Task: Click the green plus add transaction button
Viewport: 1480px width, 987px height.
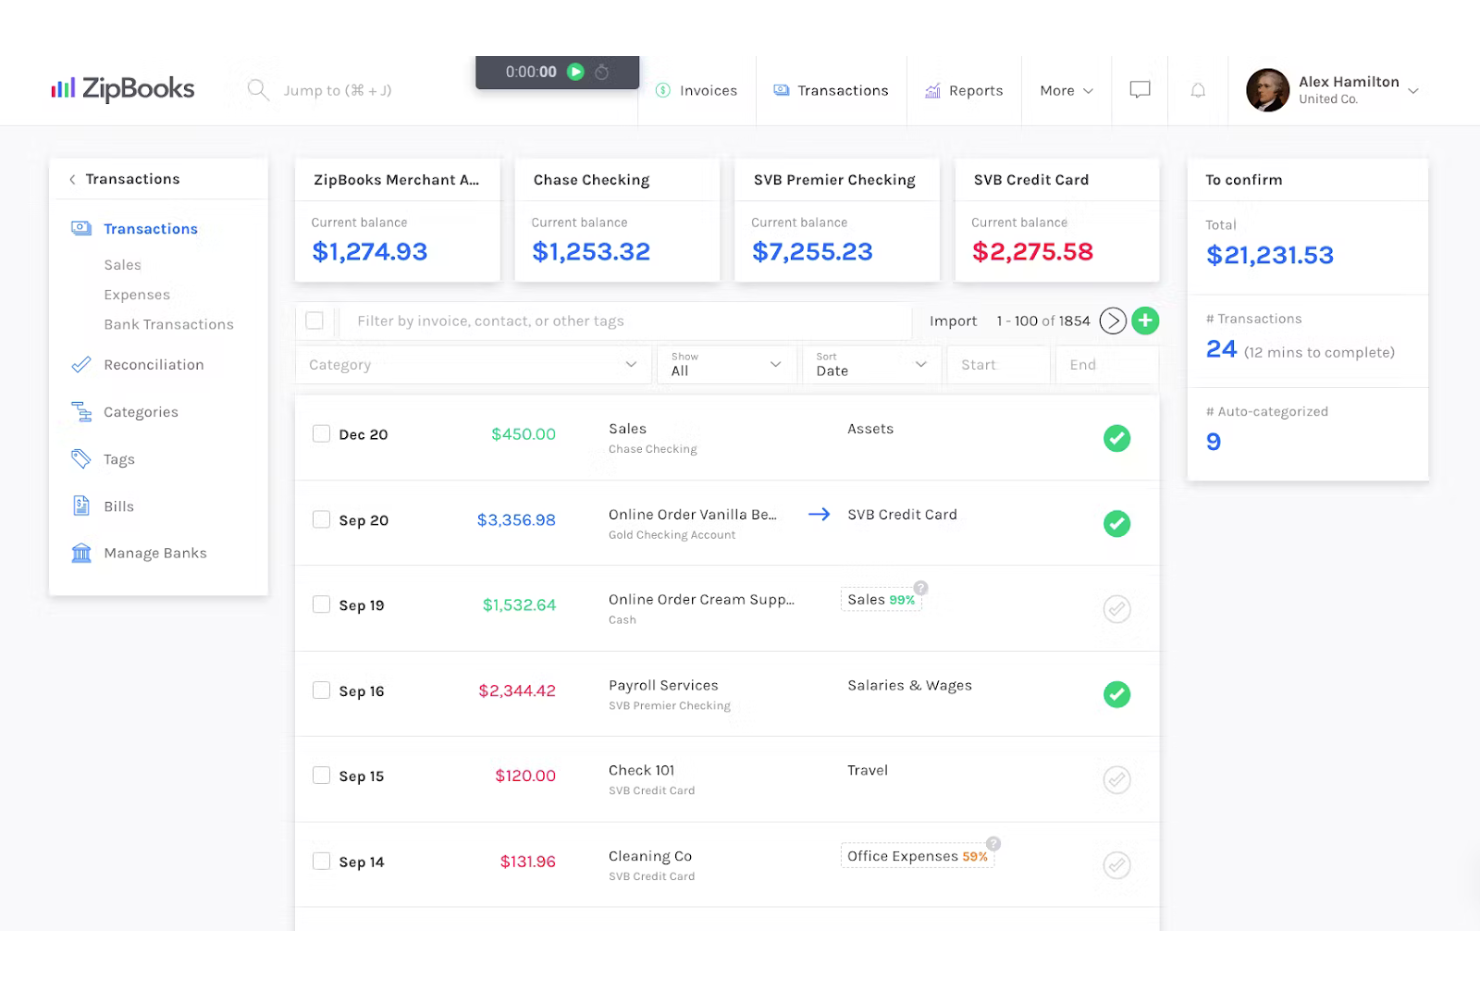Action: click(x=1145, y=321)
